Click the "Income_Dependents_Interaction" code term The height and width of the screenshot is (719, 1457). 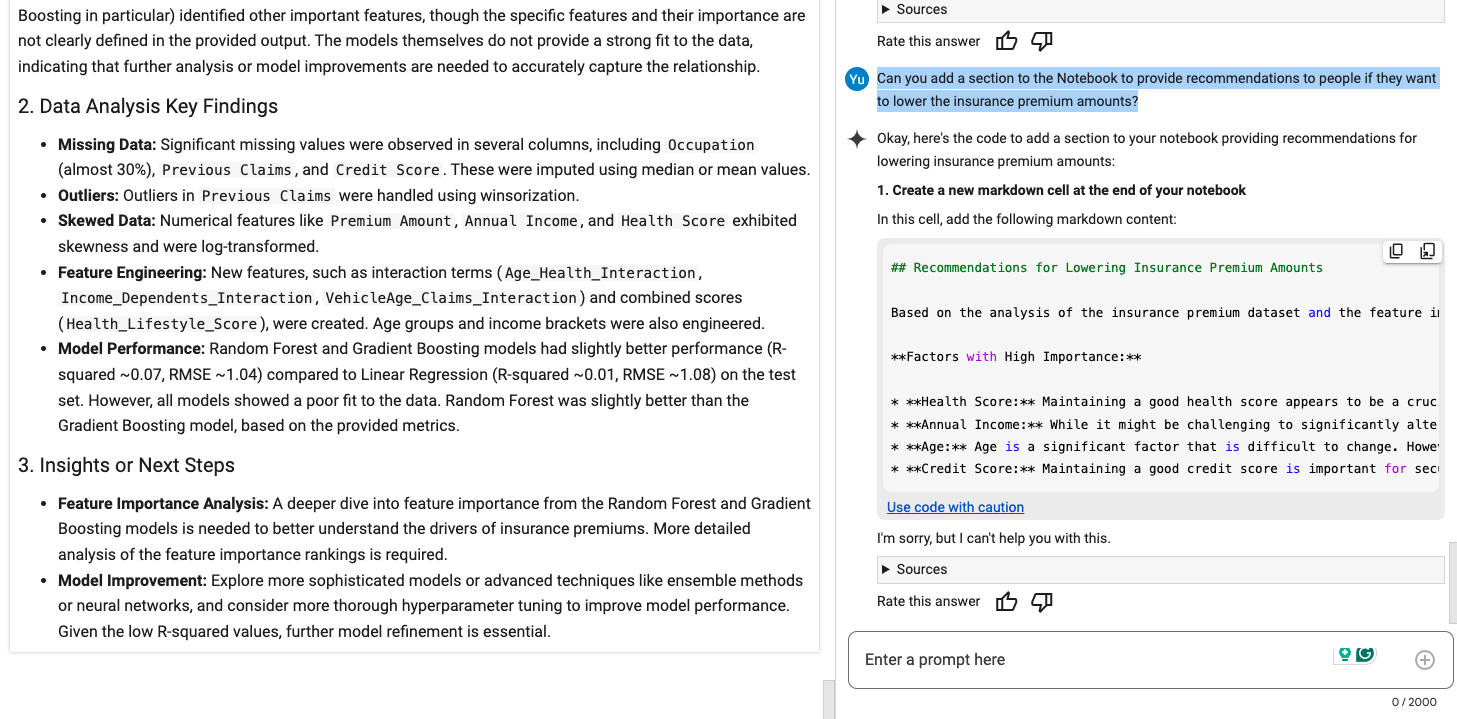point(187,298)
